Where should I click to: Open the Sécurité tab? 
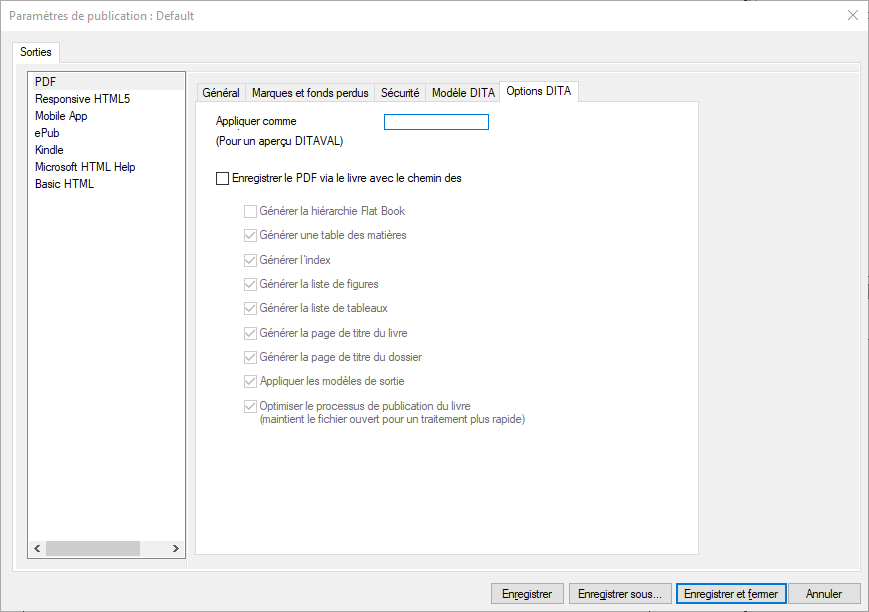400,93
